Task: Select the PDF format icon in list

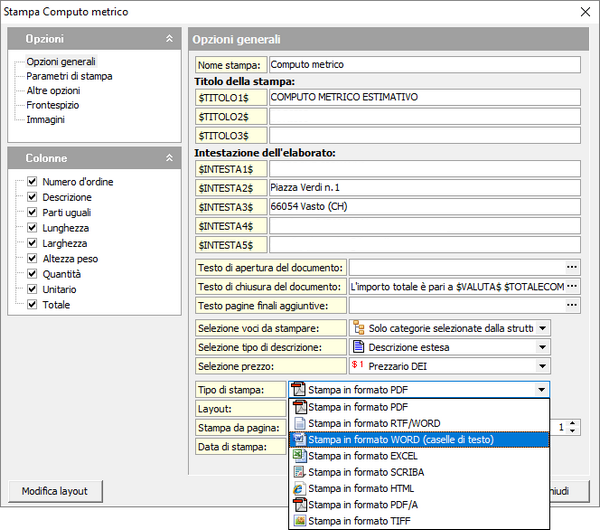Action: click(298, 407)
